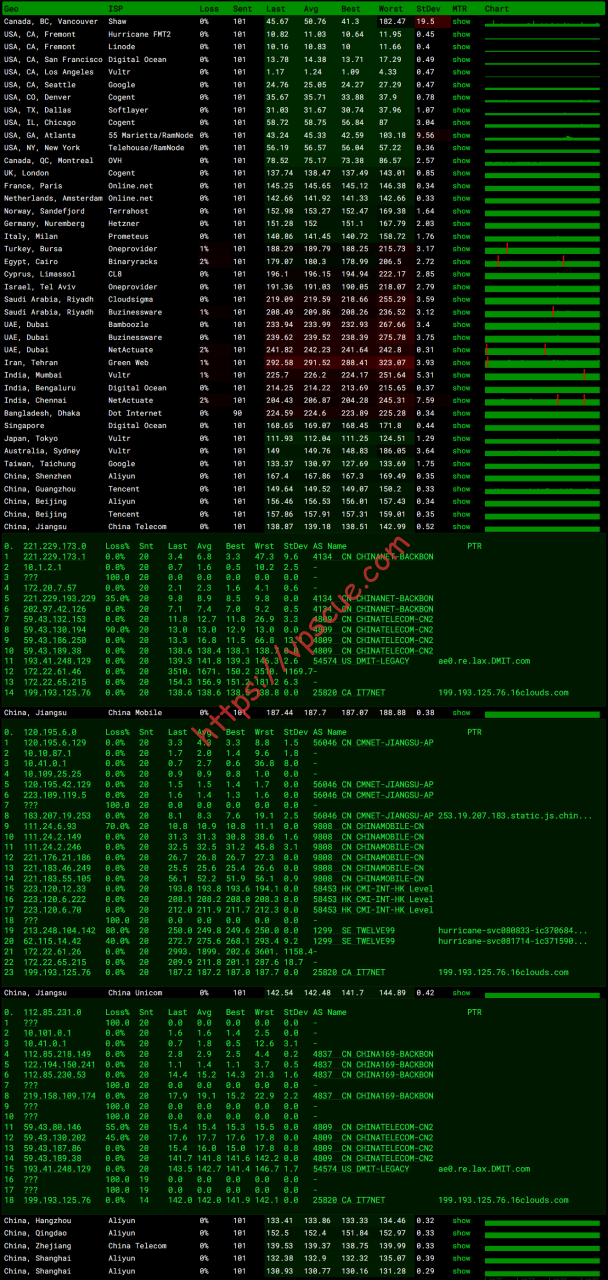Show MTR for San Francisco Digital Ocean

click(460, 59)
